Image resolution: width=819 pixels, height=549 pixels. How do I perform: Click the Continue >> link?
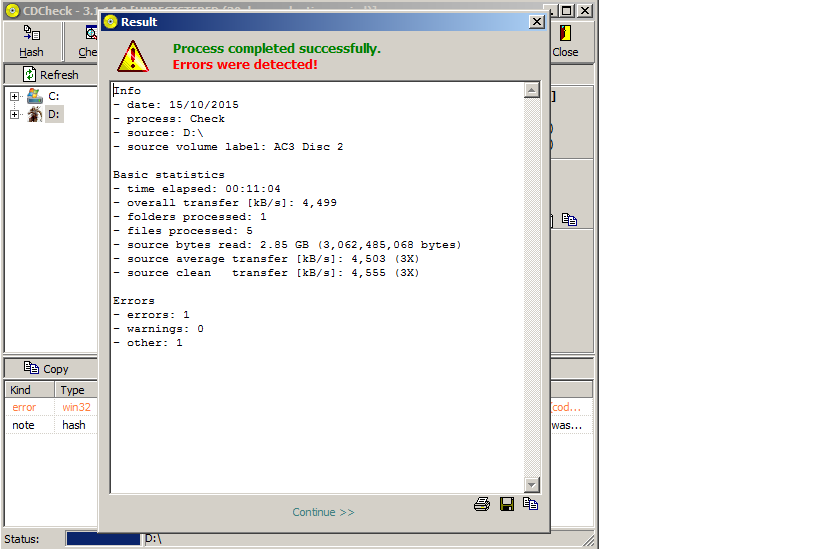pos(323,512)
